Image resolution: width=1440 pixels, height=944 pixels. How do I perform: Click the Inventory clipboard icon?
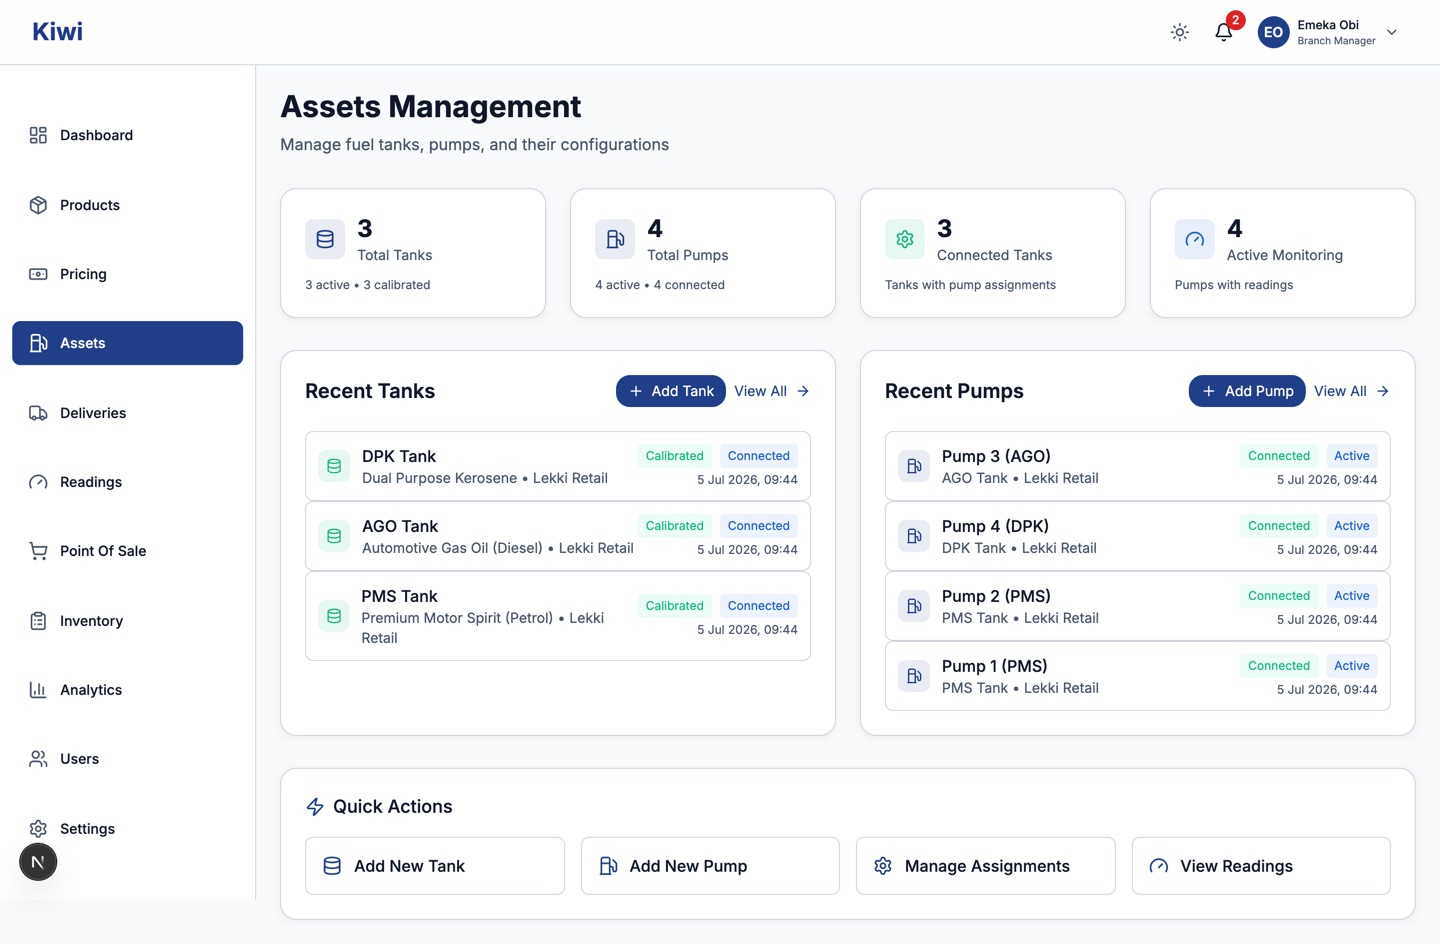[38, 621]
